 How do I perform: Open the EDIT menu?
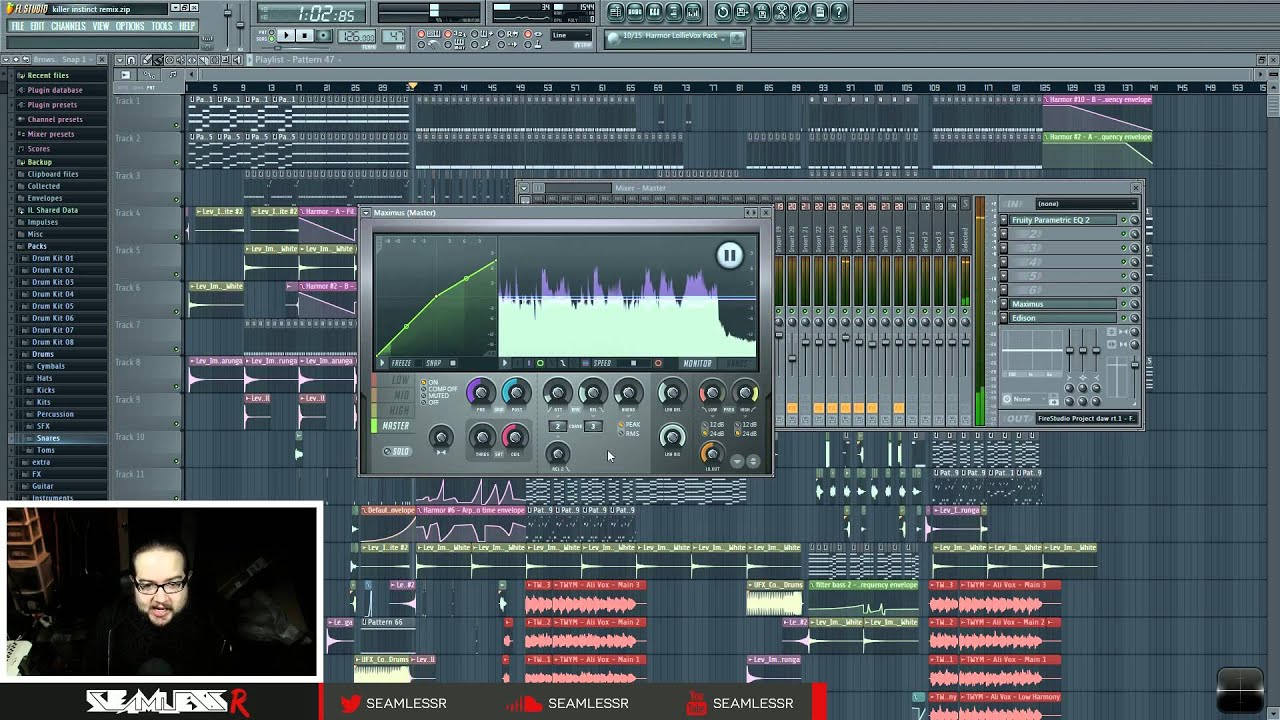pyautogui.click(x=37, y=26)
